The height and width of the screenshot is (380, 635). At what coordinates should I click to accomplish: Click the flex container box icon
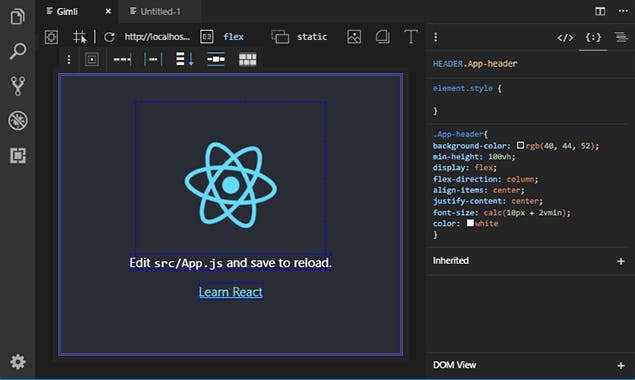(92, 60)
